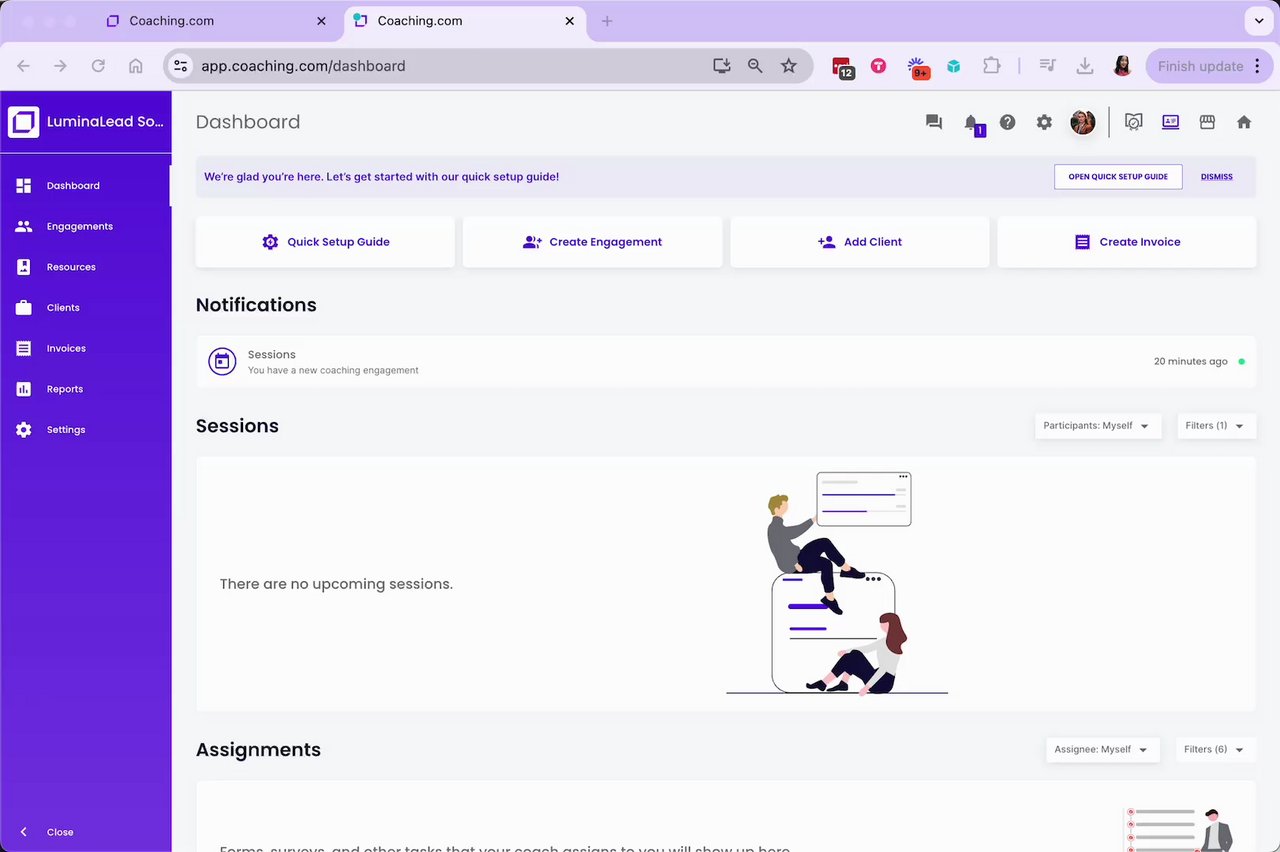Open the browser tab list chevron

(1258, 21)
